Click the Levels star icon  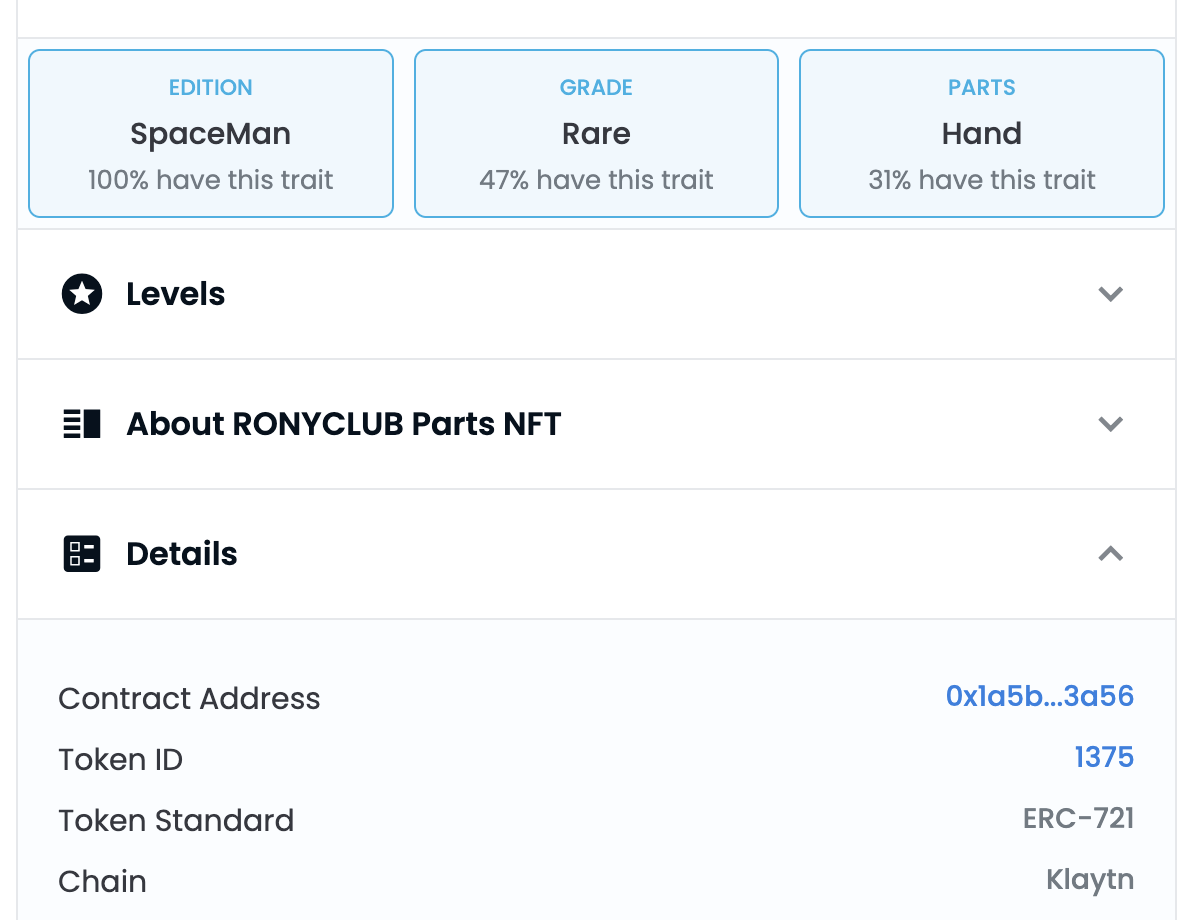point(82,294)
